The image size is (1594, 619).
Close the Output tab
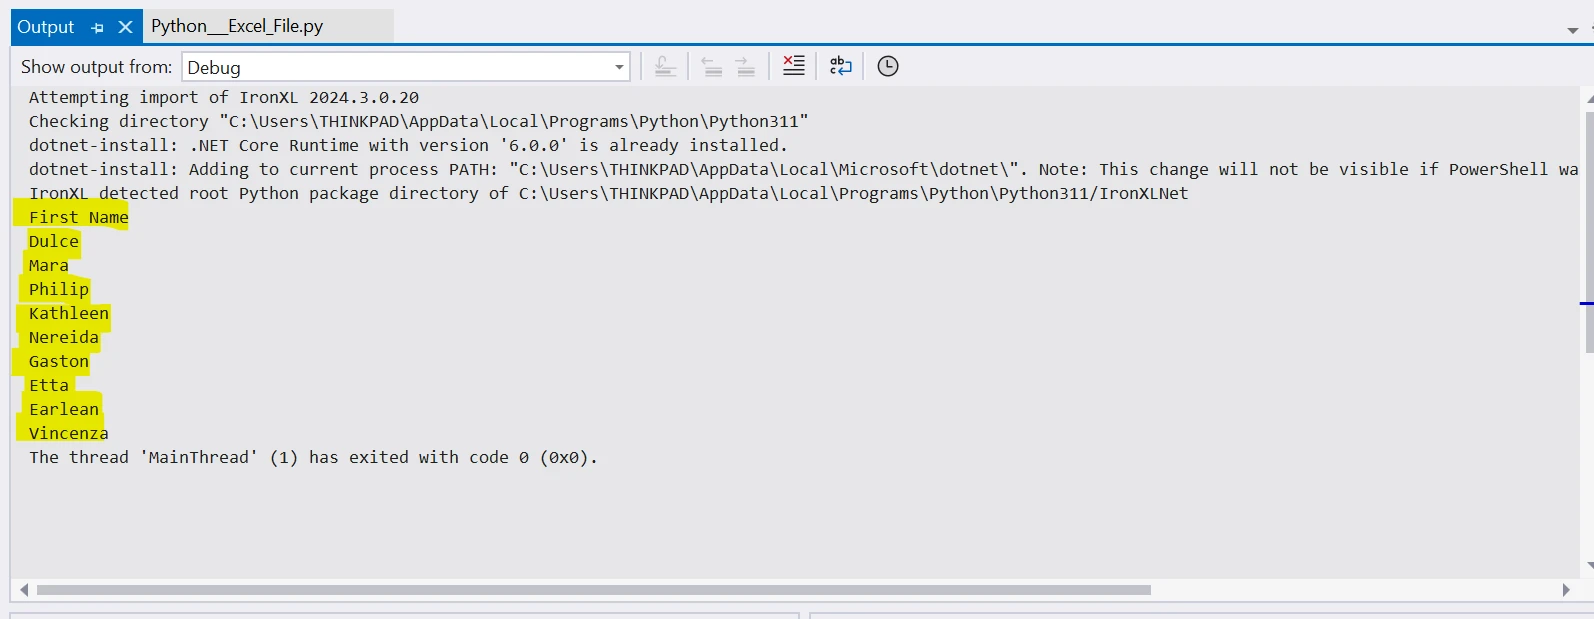click(x=125, y=27)
